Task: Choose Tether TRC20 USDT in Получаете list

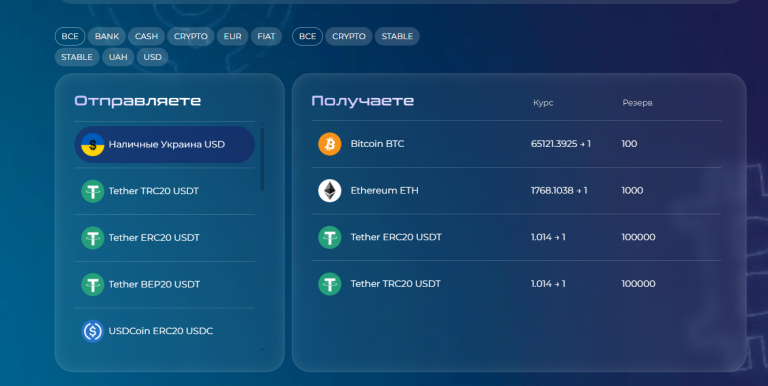Action: click(x=516, y=284)
